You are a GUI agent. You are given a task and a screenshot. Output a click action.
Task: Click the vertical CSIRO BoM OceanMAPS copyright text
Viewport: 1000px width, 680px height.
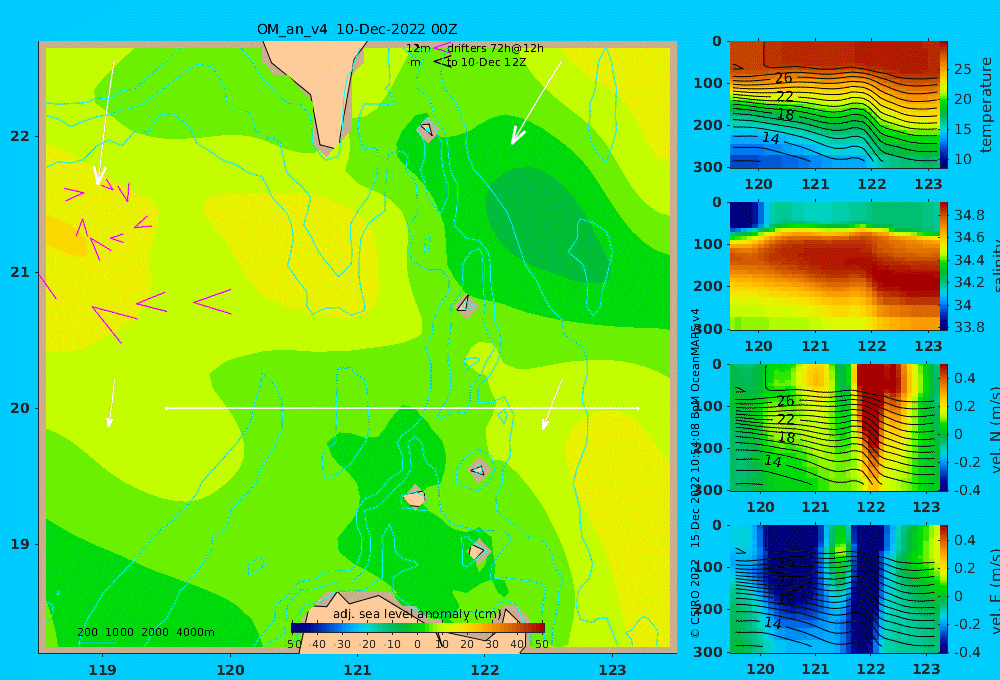coord(695,473)
